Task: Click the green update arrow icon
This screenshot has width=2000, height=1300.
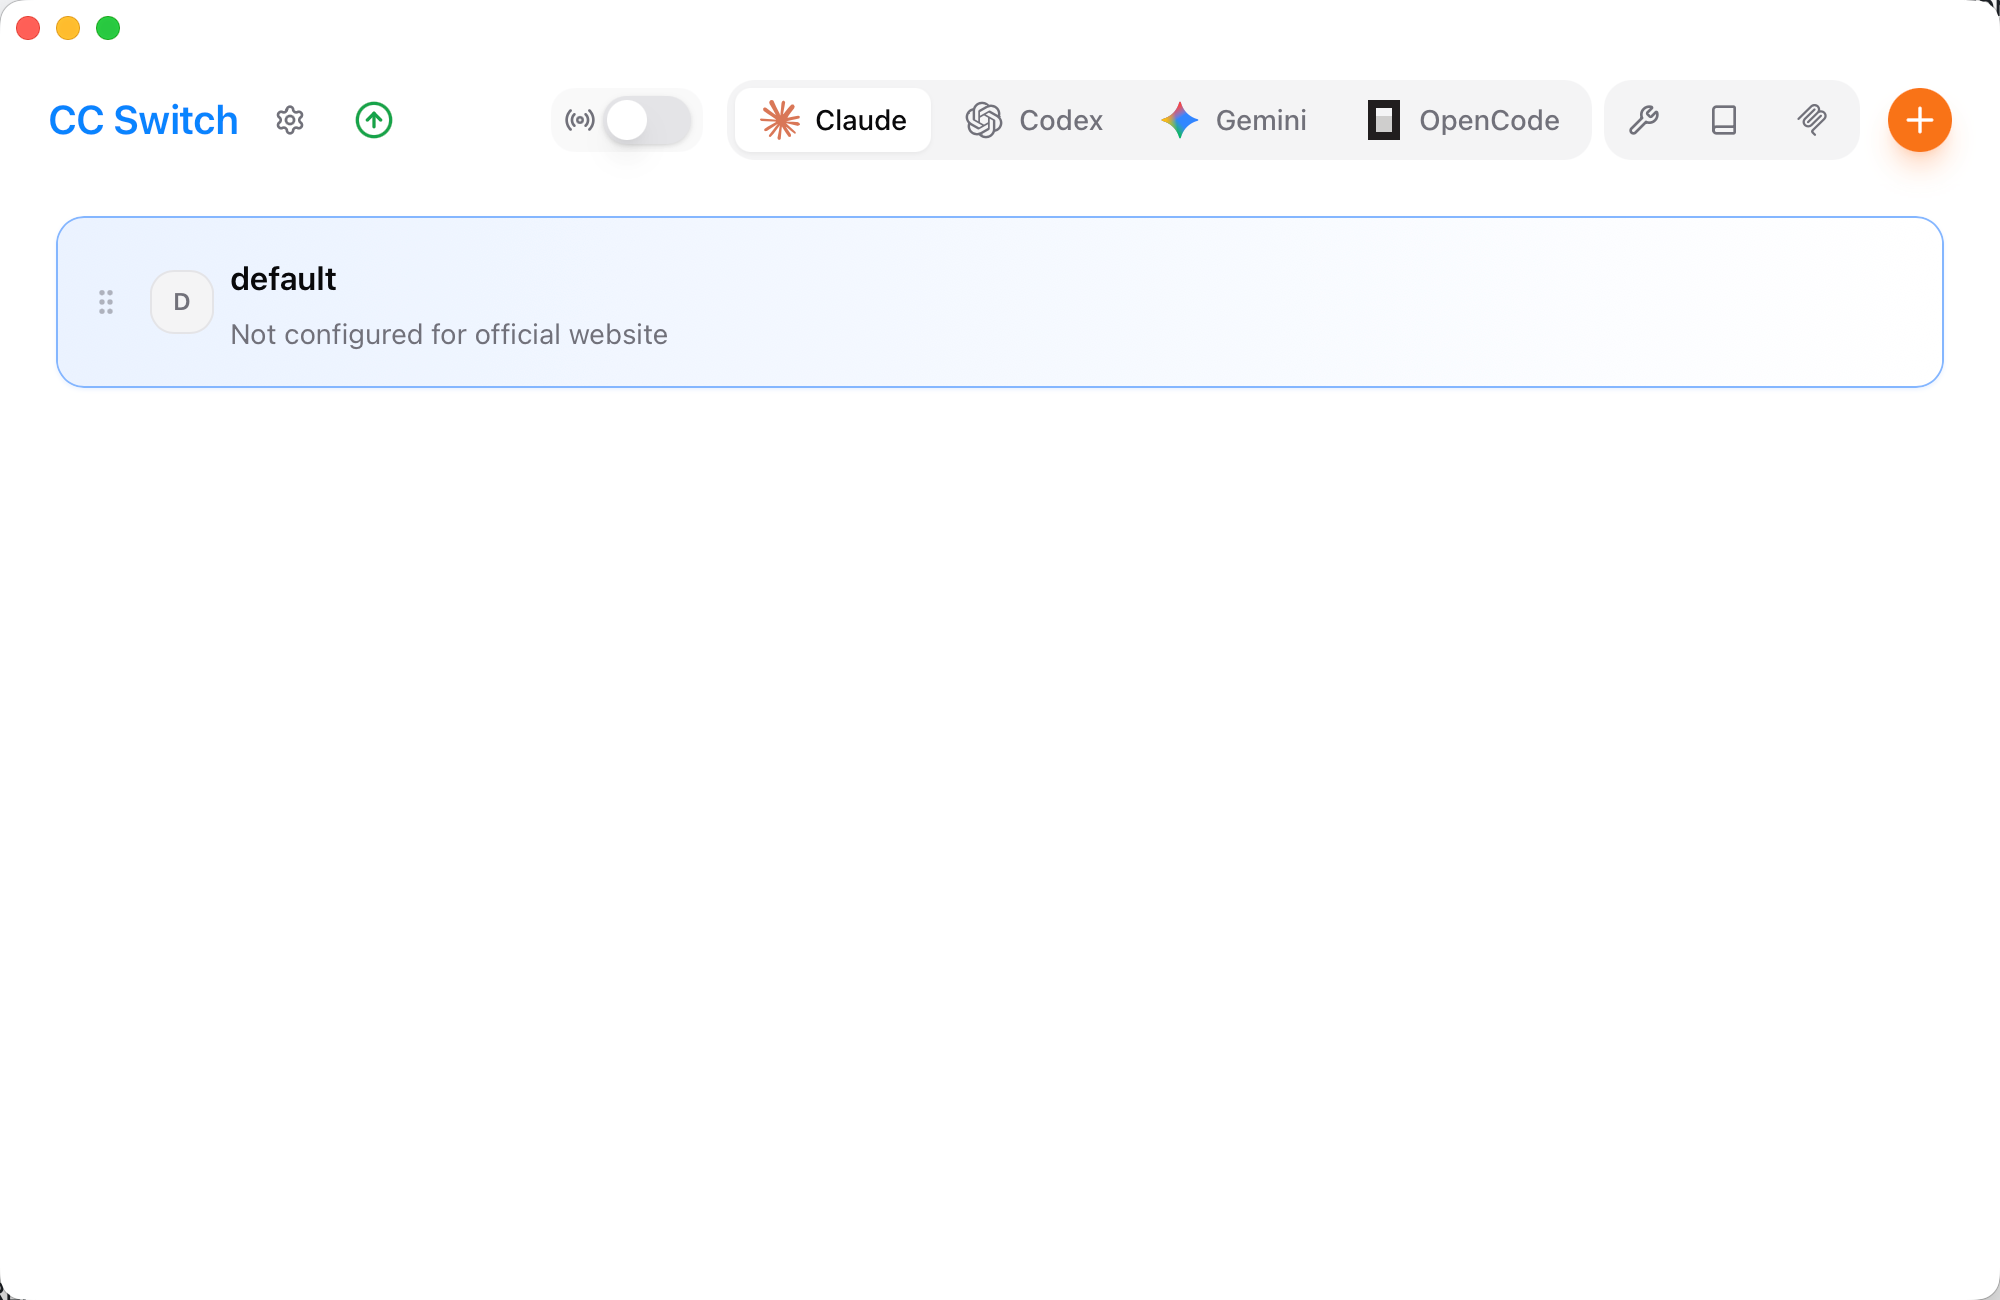Action: pyautogui.click(x=374, y=120)
